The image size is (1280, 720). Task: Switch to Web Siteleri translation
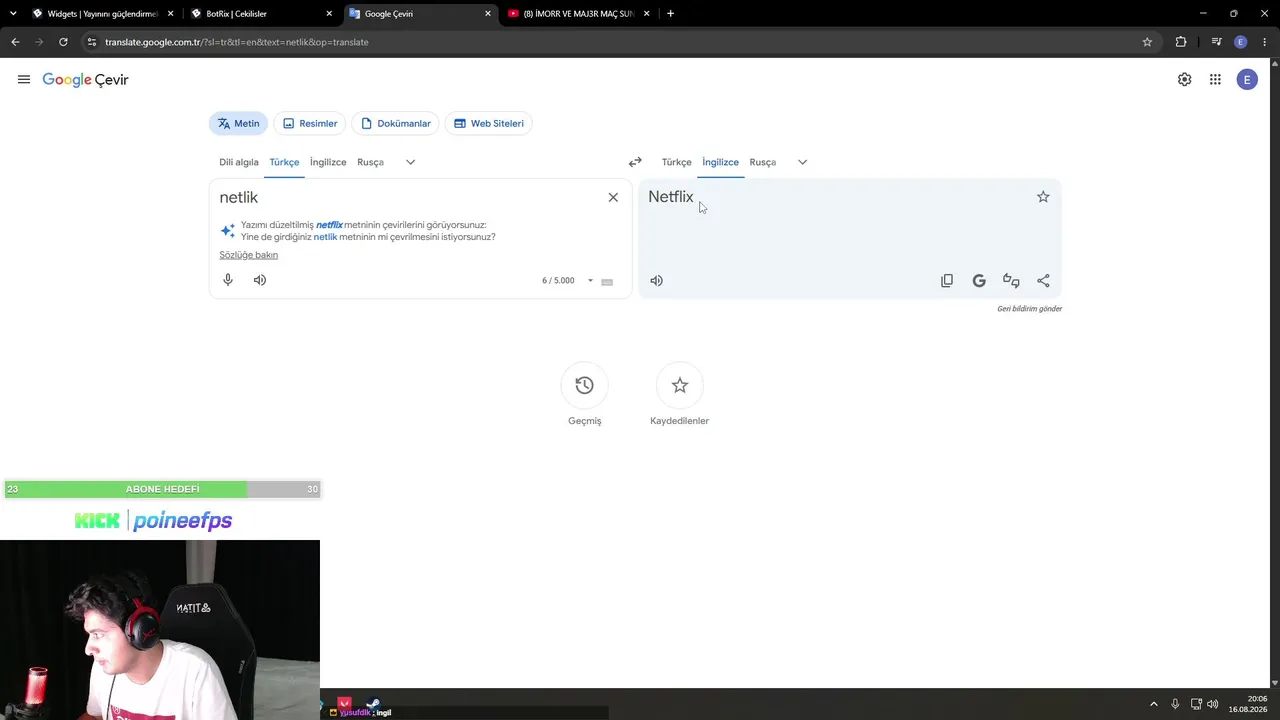click(489, 124)
